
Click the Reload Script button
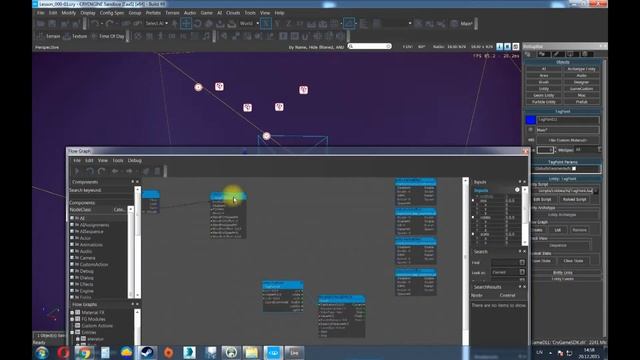tap(574, 200)
